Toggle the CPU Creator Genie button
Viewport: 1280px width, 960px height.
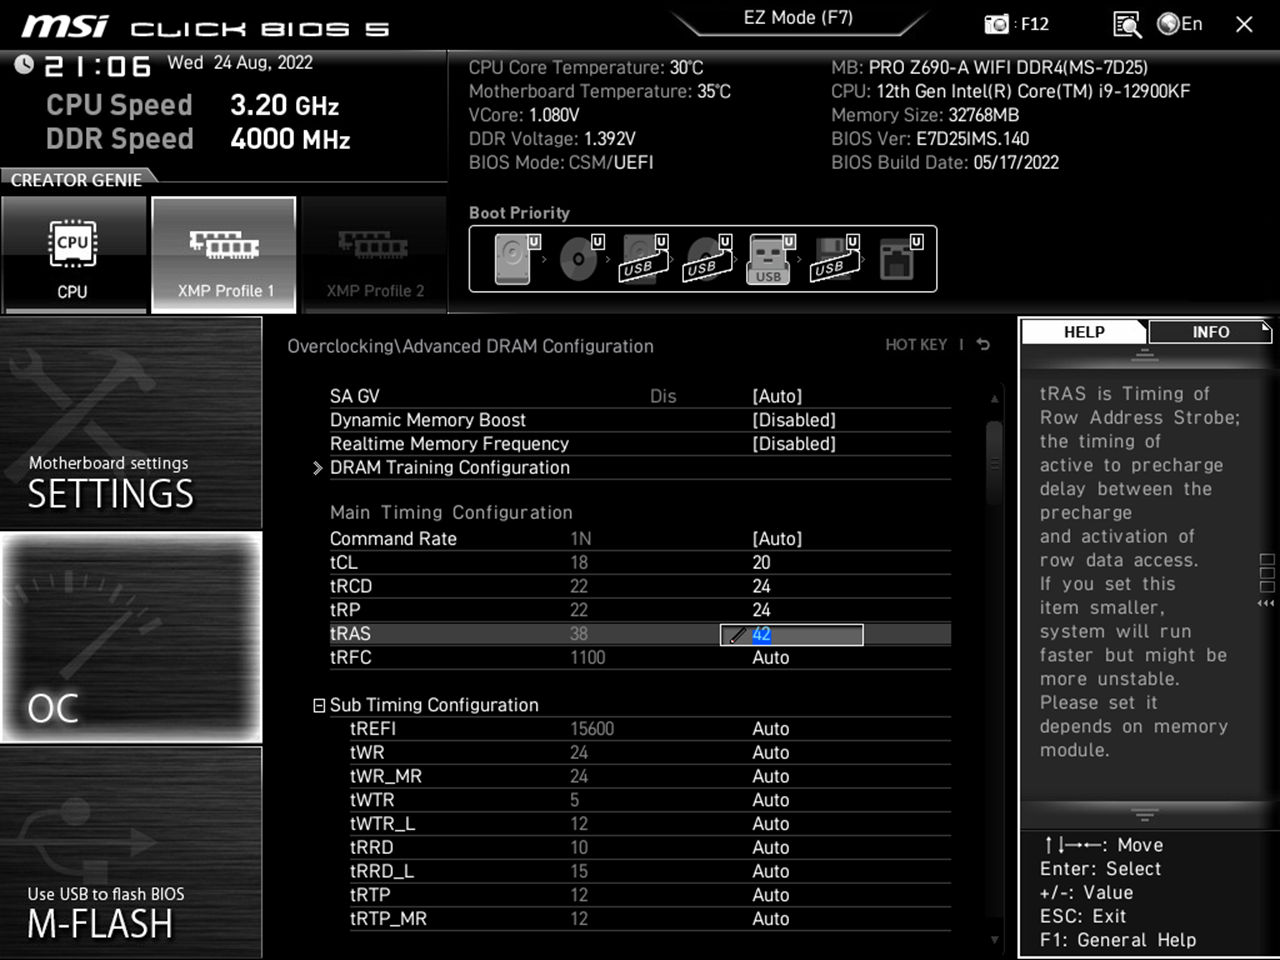[73, 254]
